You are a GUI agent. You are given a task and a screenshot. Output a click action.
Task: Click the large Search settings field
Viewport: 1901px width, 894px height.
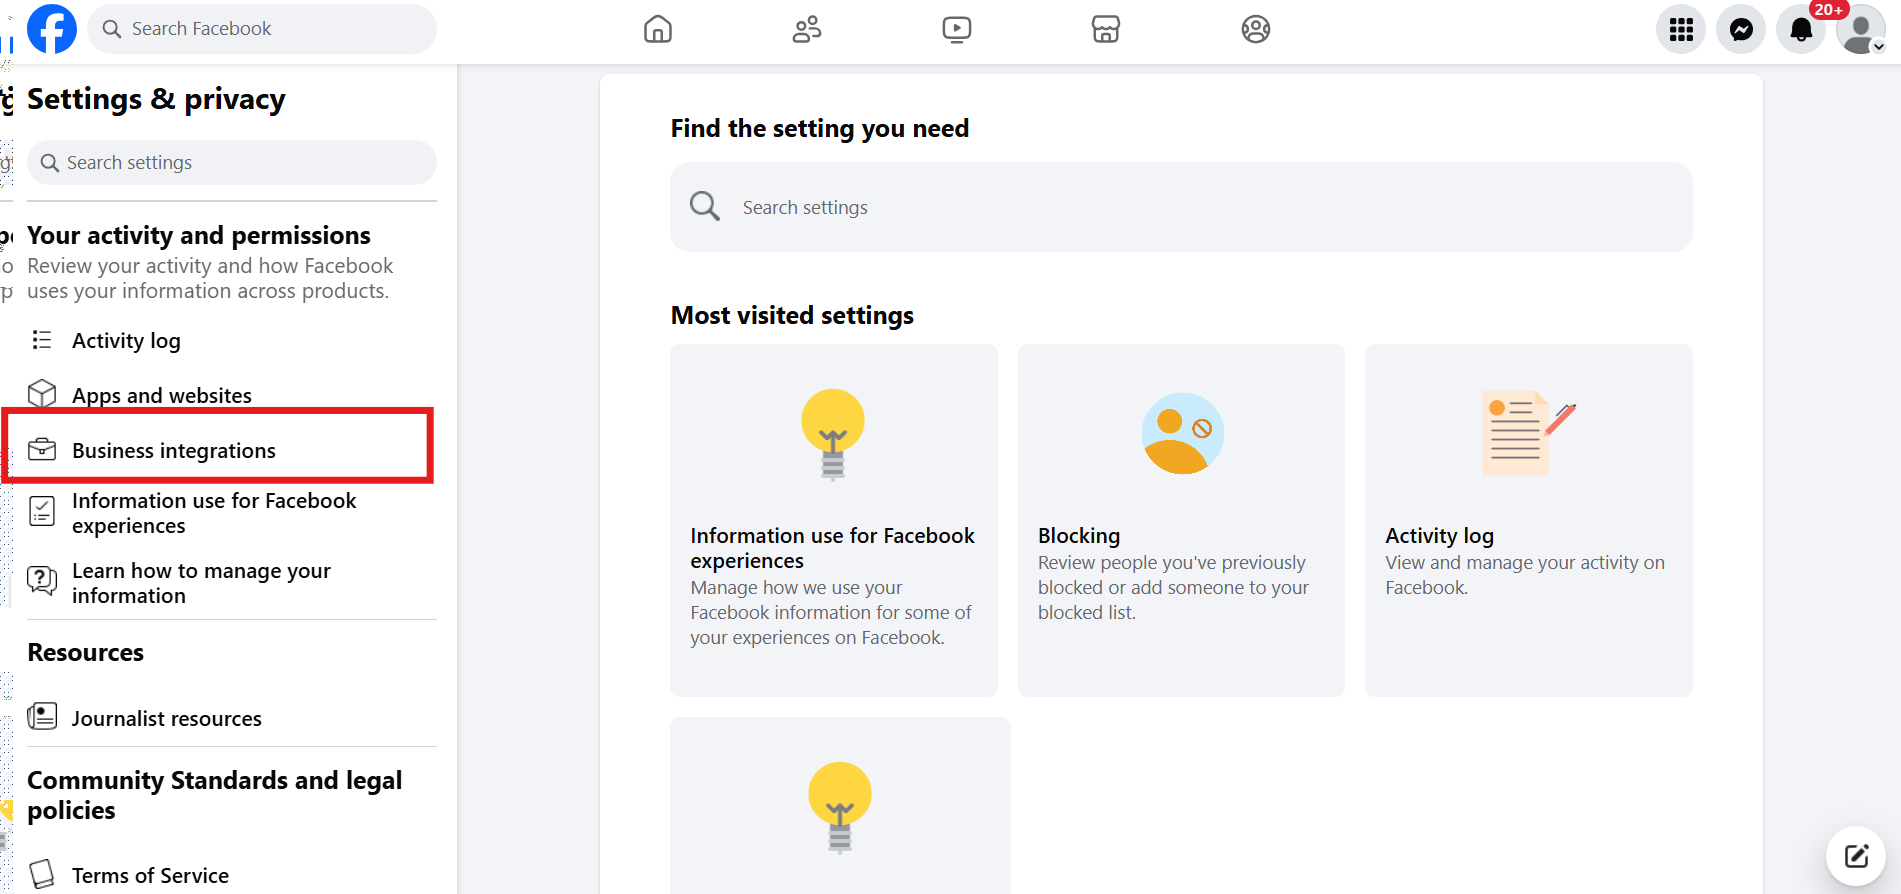pos(1180,207)
